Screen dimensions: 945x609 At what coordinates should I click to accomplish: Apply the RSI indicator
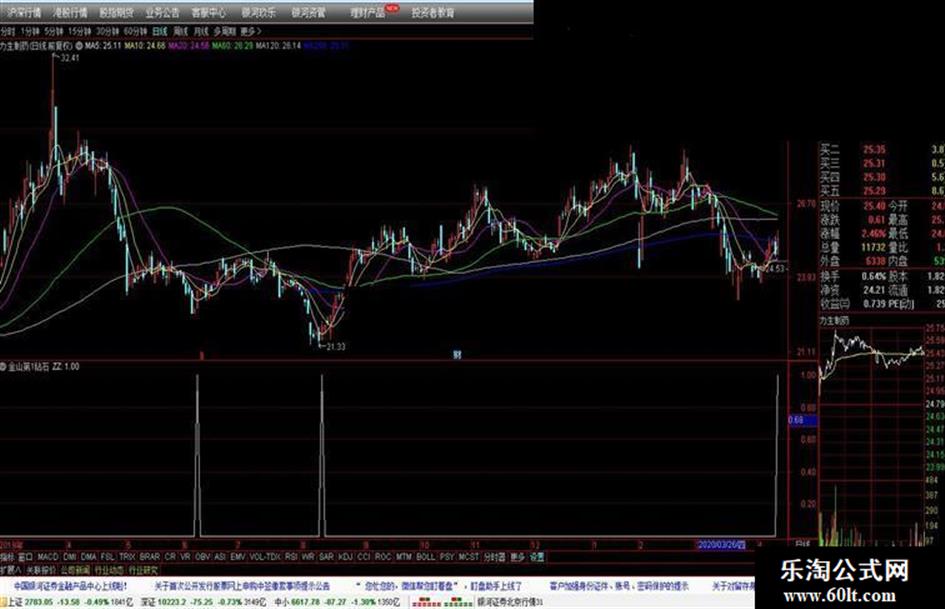tap(292, 557)
